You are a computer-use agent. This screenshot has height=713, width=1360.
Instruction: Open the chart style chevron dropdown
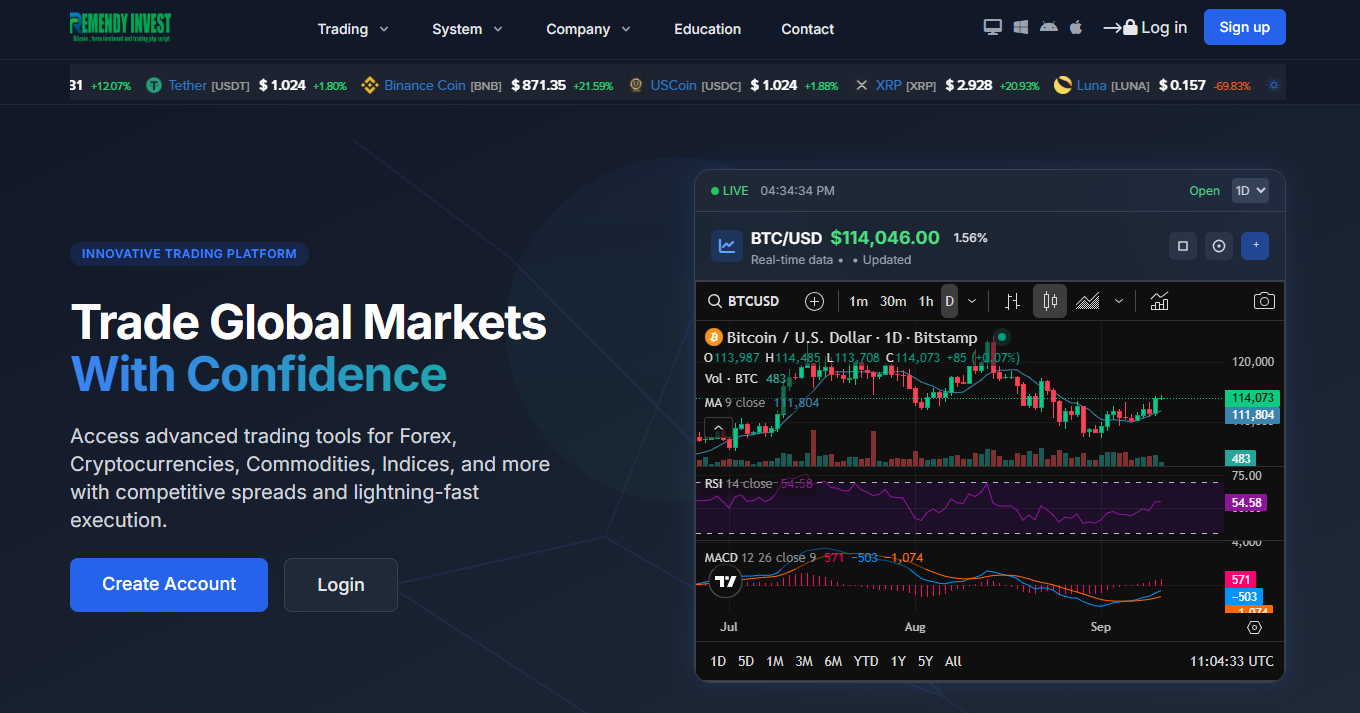click(x=1119, y=301)
